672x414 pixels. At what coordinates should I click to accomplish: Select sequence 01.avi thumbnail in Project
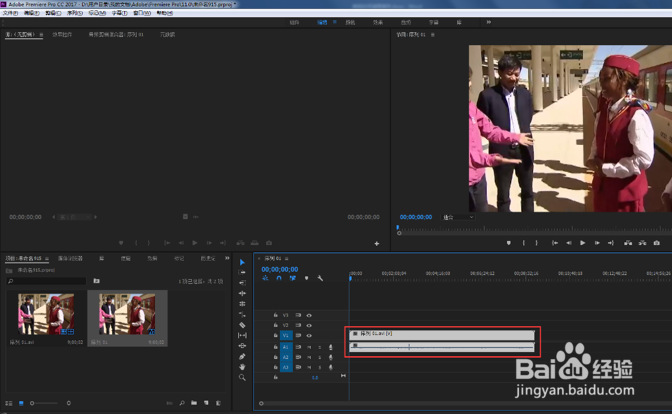pyautogui.click(x=46, y=314)
